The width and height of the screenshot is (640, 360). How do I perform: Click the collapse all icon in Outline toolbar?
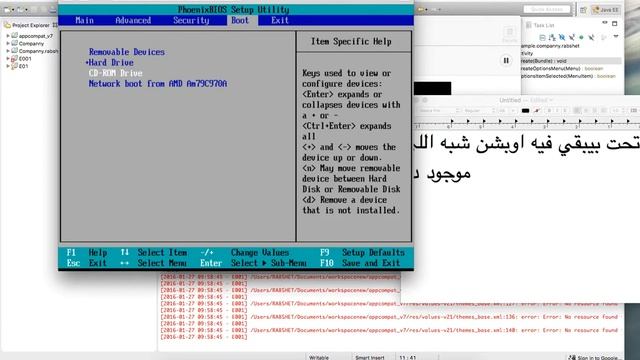[542, 38]
